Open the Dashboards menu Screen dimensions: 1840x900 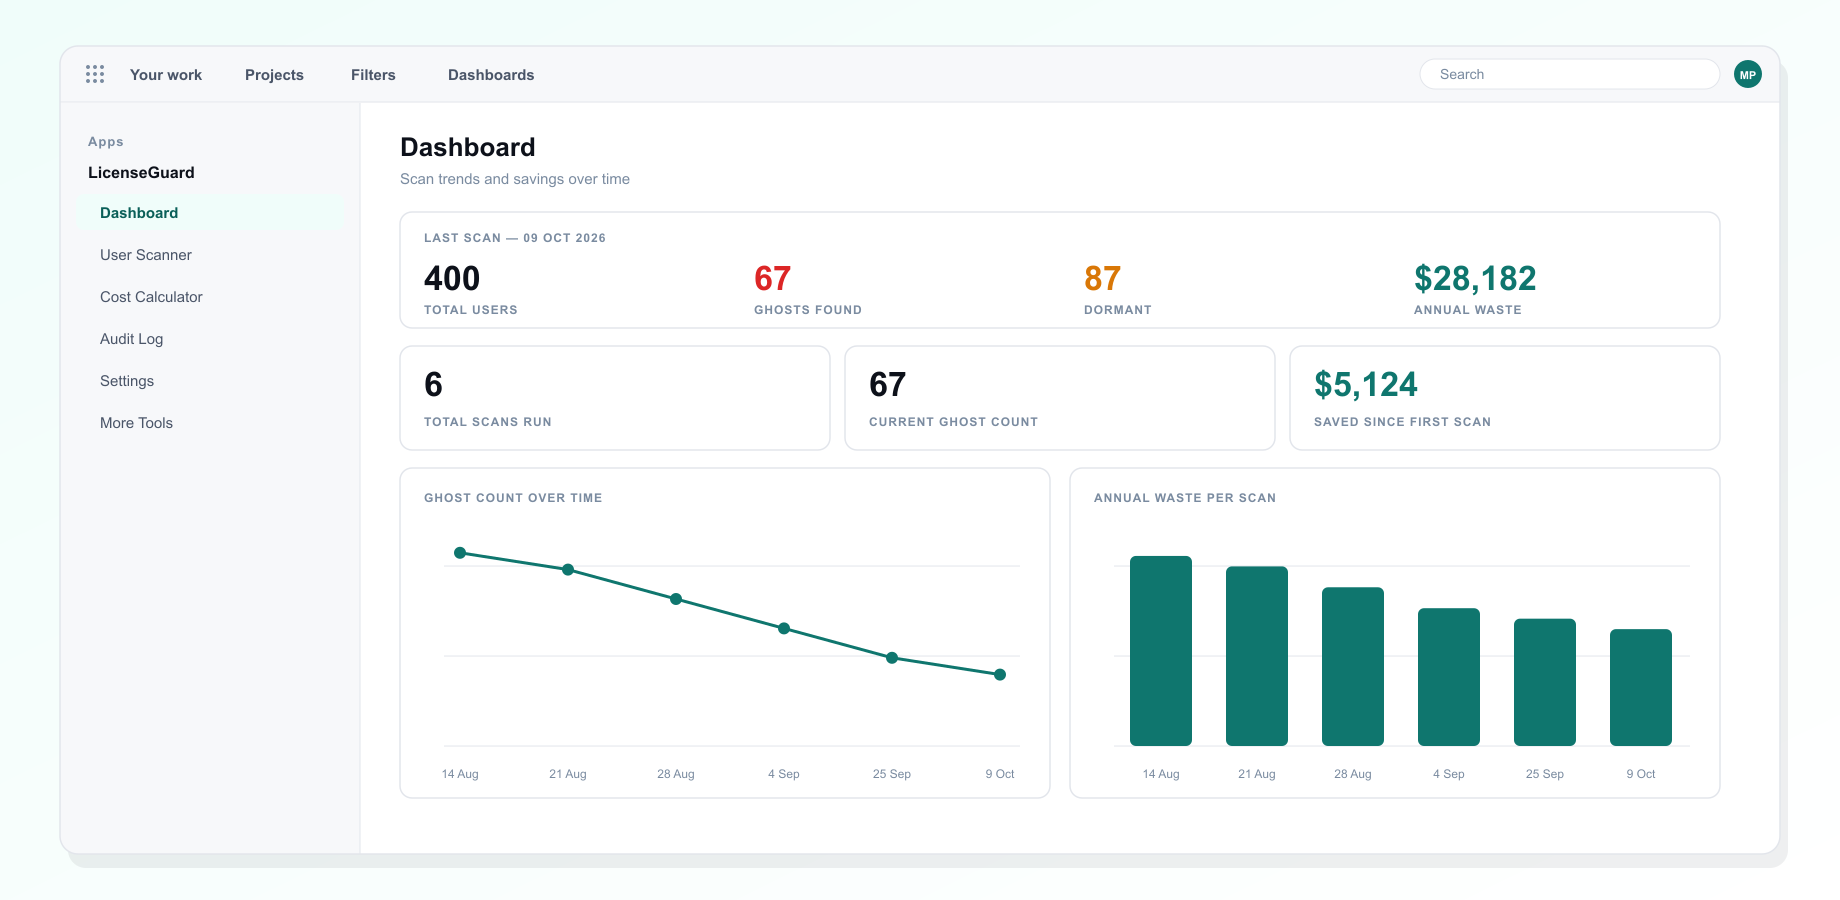tap(491, 75)
